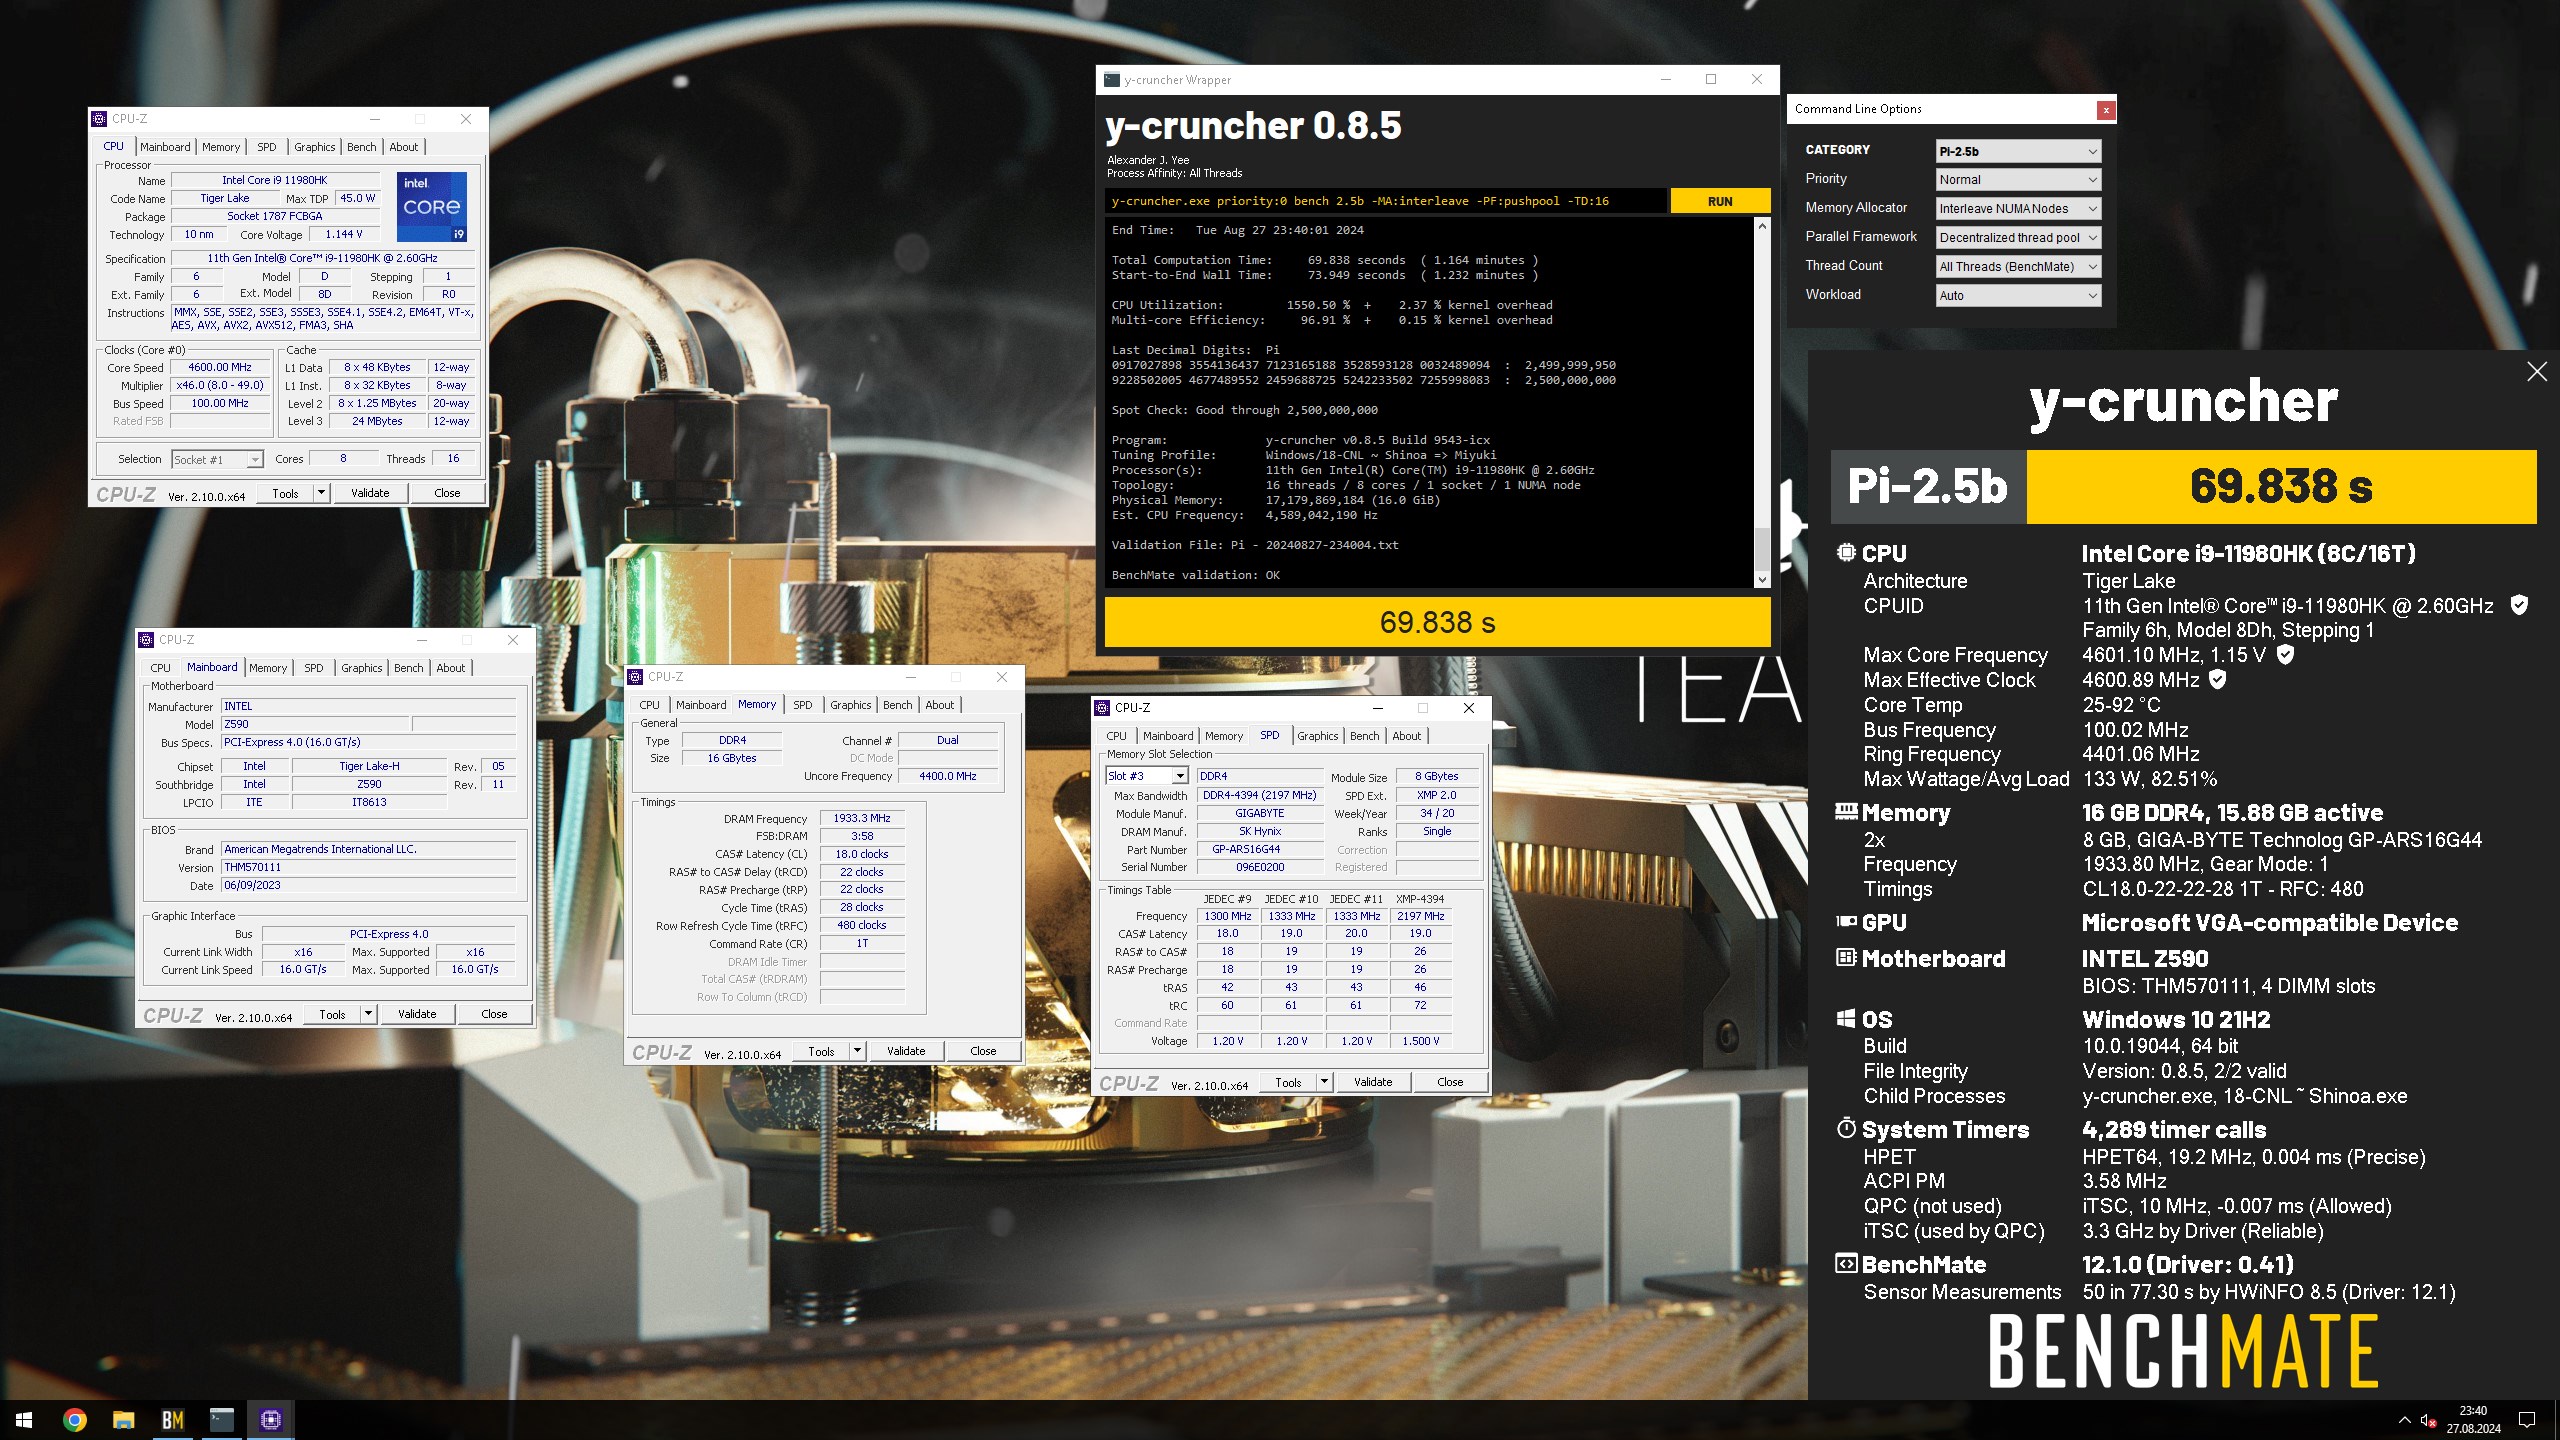Click the muted volume tray icon

click(2428, 1419)
